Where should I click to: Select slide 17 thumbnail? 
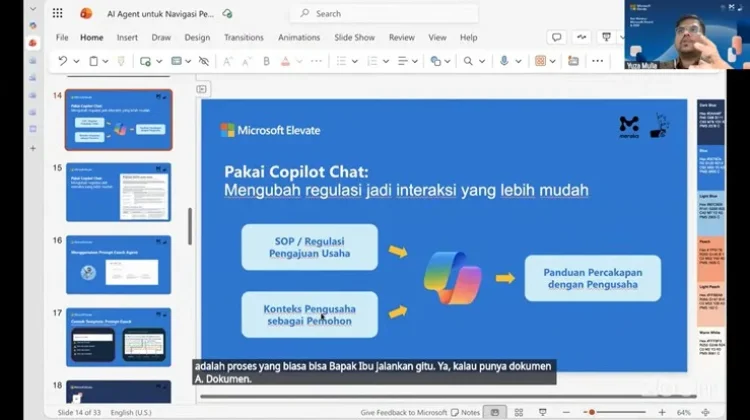118,337
